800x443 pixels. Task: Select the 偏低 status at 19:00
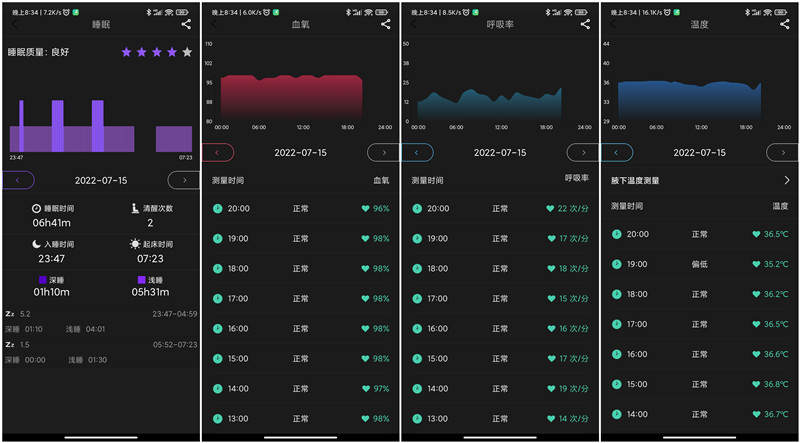click(699, 264)
